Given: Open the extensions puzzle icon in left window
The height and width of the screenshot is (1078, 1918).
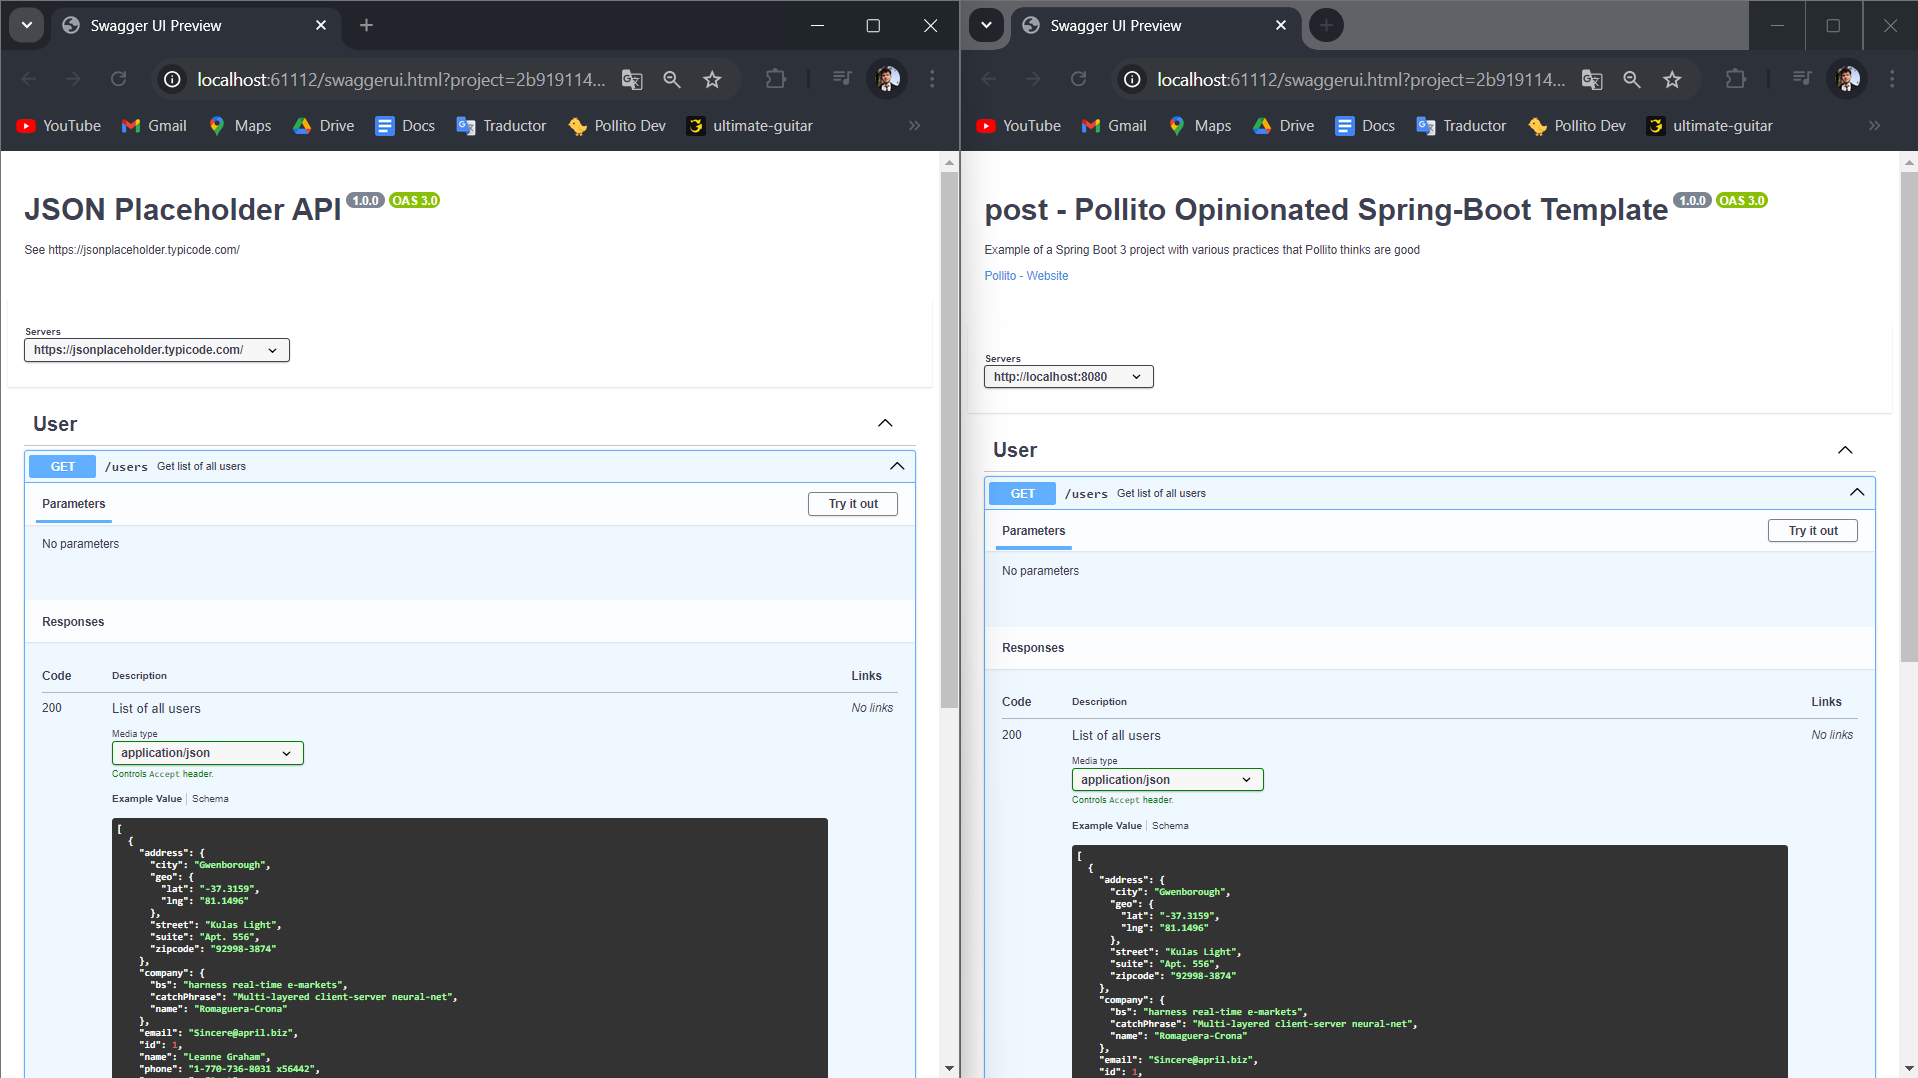Looking at the screenshot, I should tap(776, 79).
